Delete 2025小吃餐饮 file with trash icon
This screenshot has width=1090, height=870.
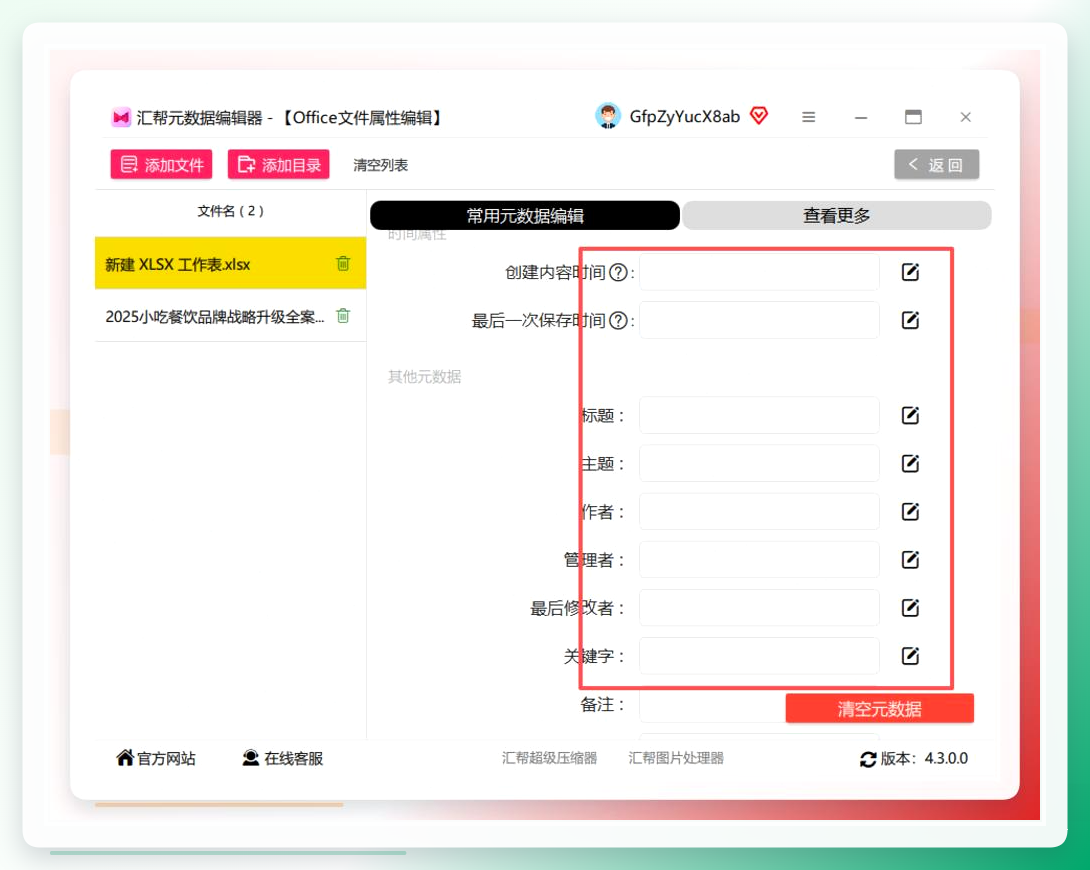(x=343, y=315)
